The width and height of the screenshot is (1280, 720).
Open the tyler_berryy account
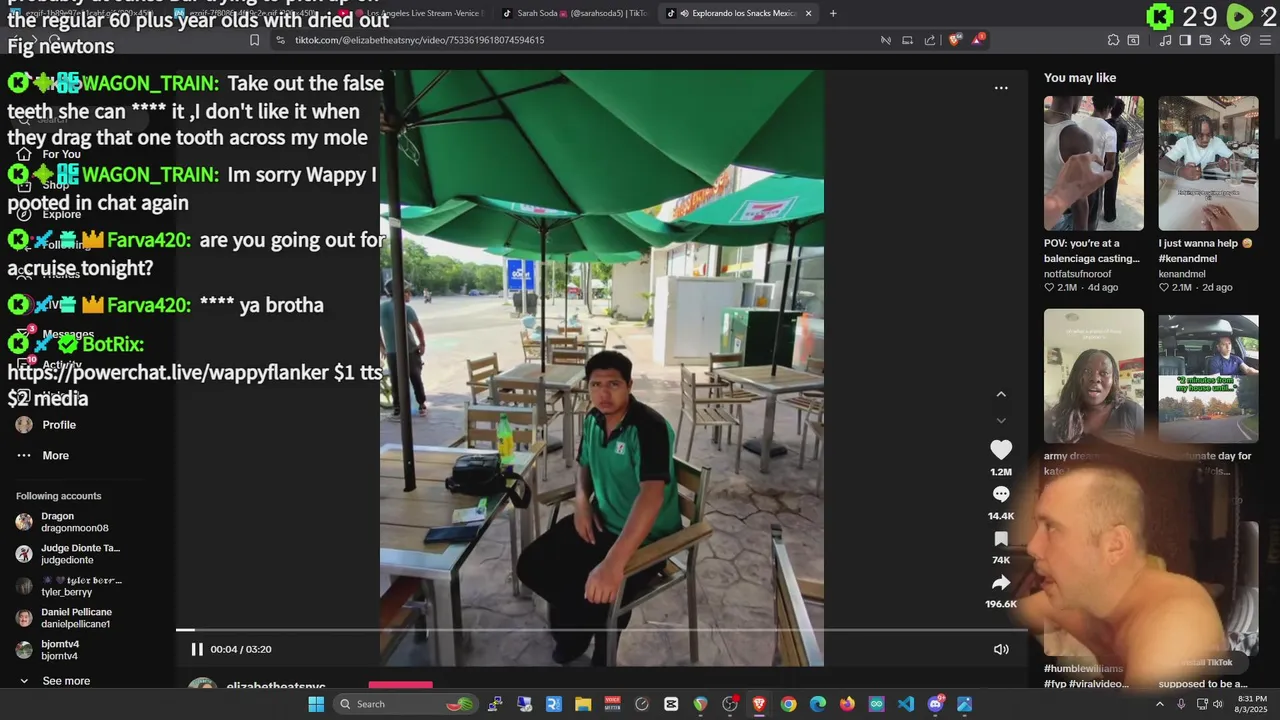click(80, 586)
